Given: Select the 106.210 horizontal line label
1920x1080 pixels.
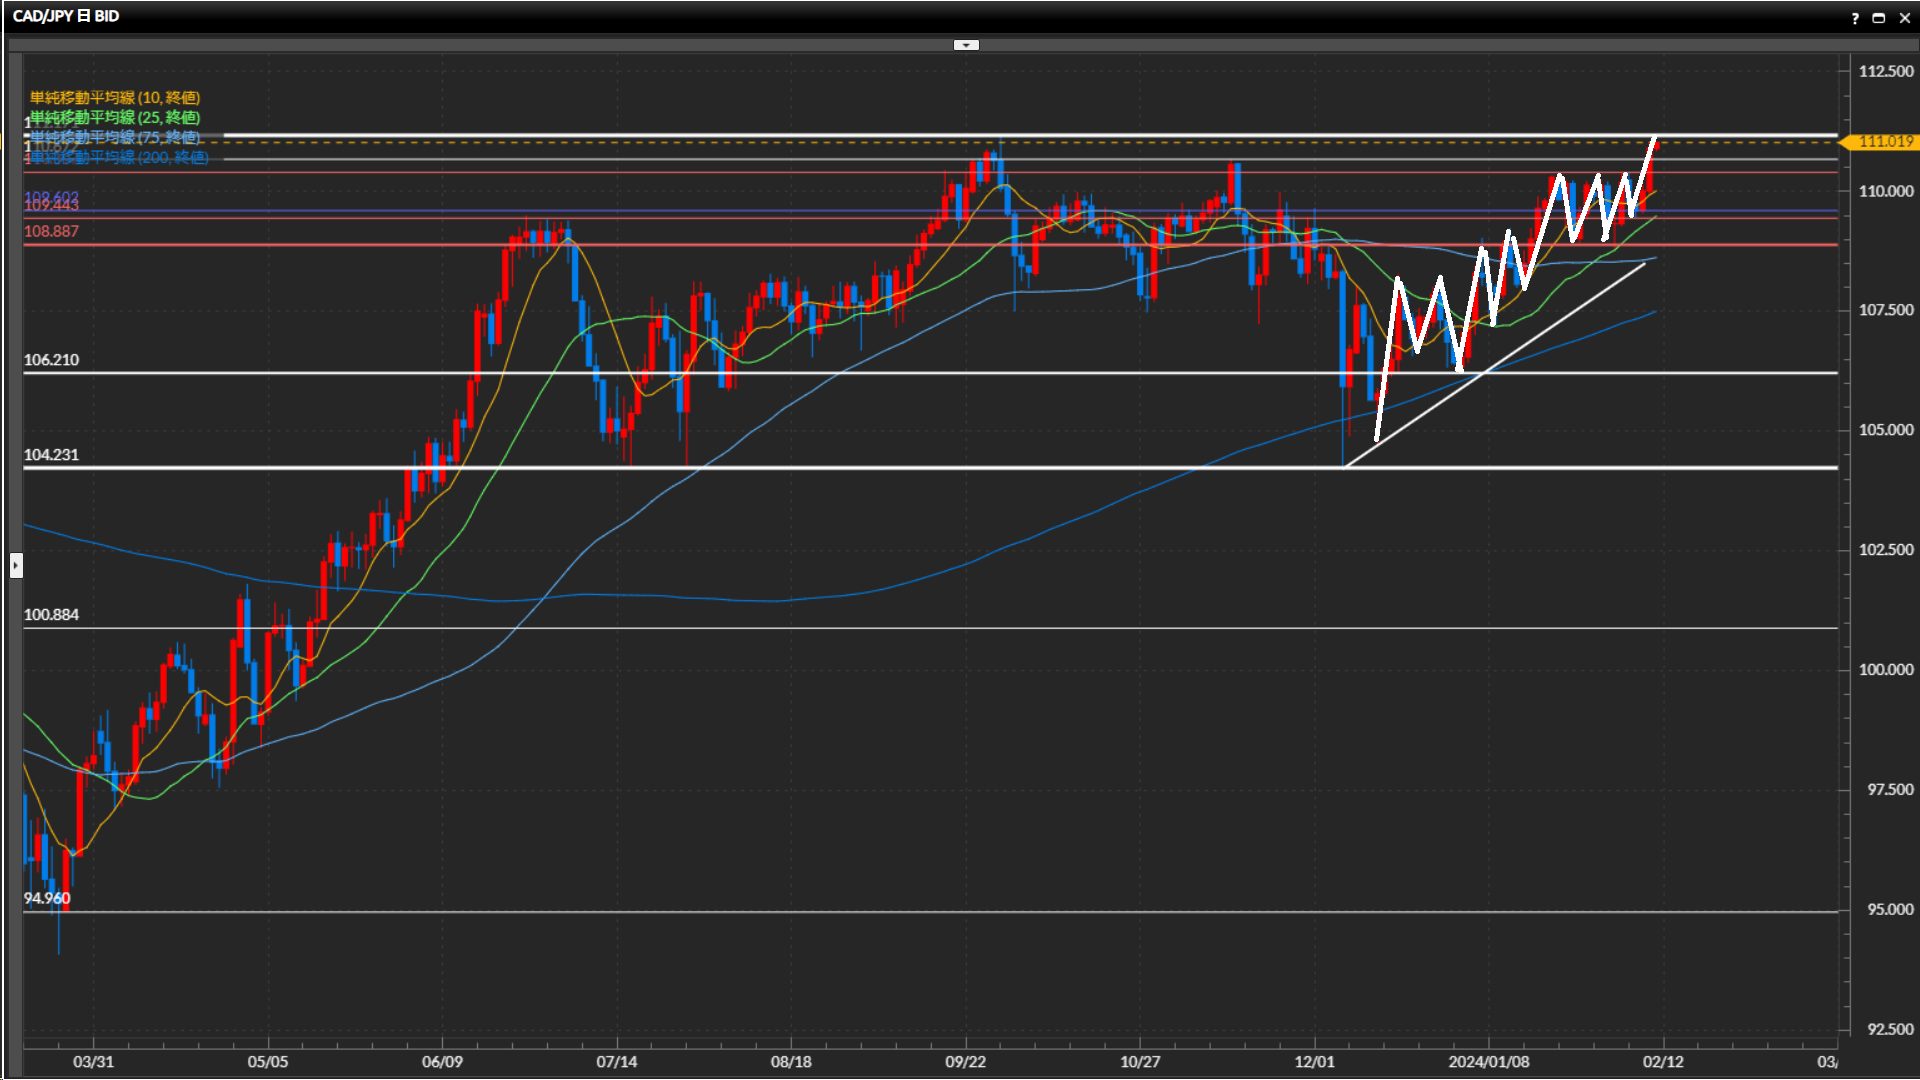Looking at the screenshot, I should pyautogui.click(x=51, y=360).
